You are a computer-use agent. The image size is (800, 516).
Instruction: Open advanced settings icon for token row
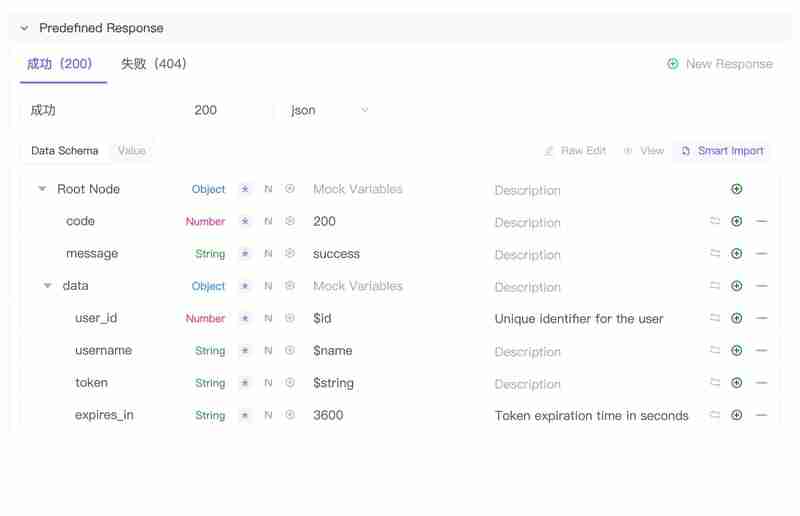pos(290,383)
